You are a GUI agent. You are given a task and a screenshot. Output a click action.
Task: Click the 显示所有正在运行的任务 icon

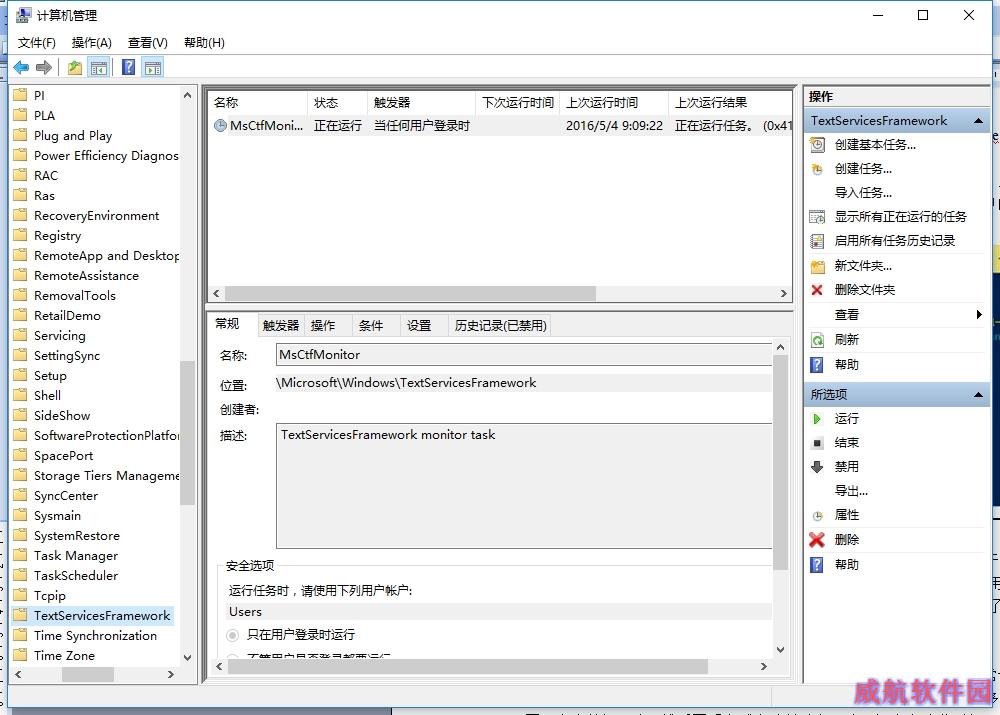[817, 217]
